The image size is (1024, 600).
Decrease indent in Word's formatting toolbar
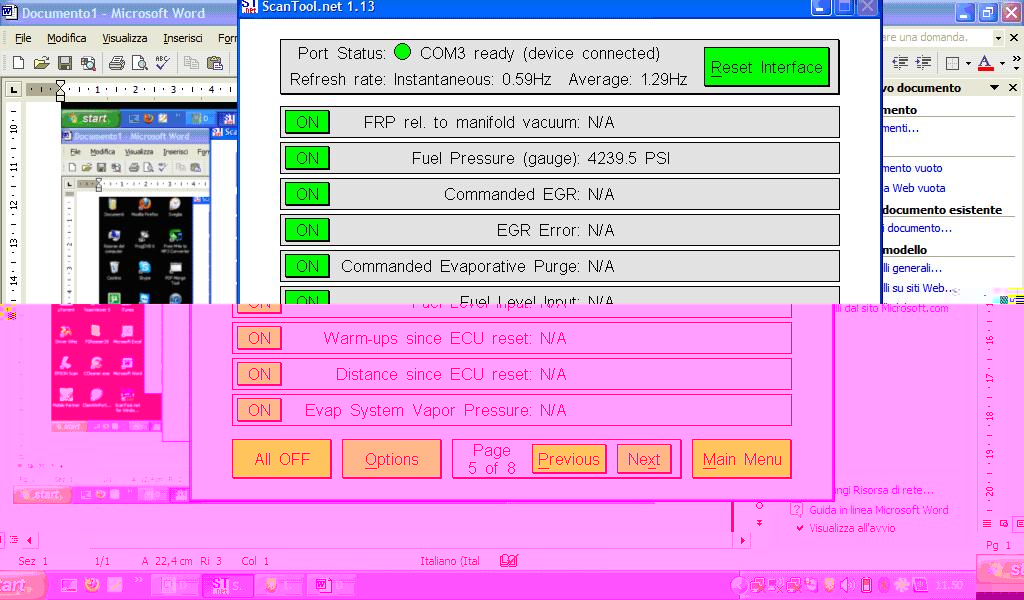pos(900,63)
